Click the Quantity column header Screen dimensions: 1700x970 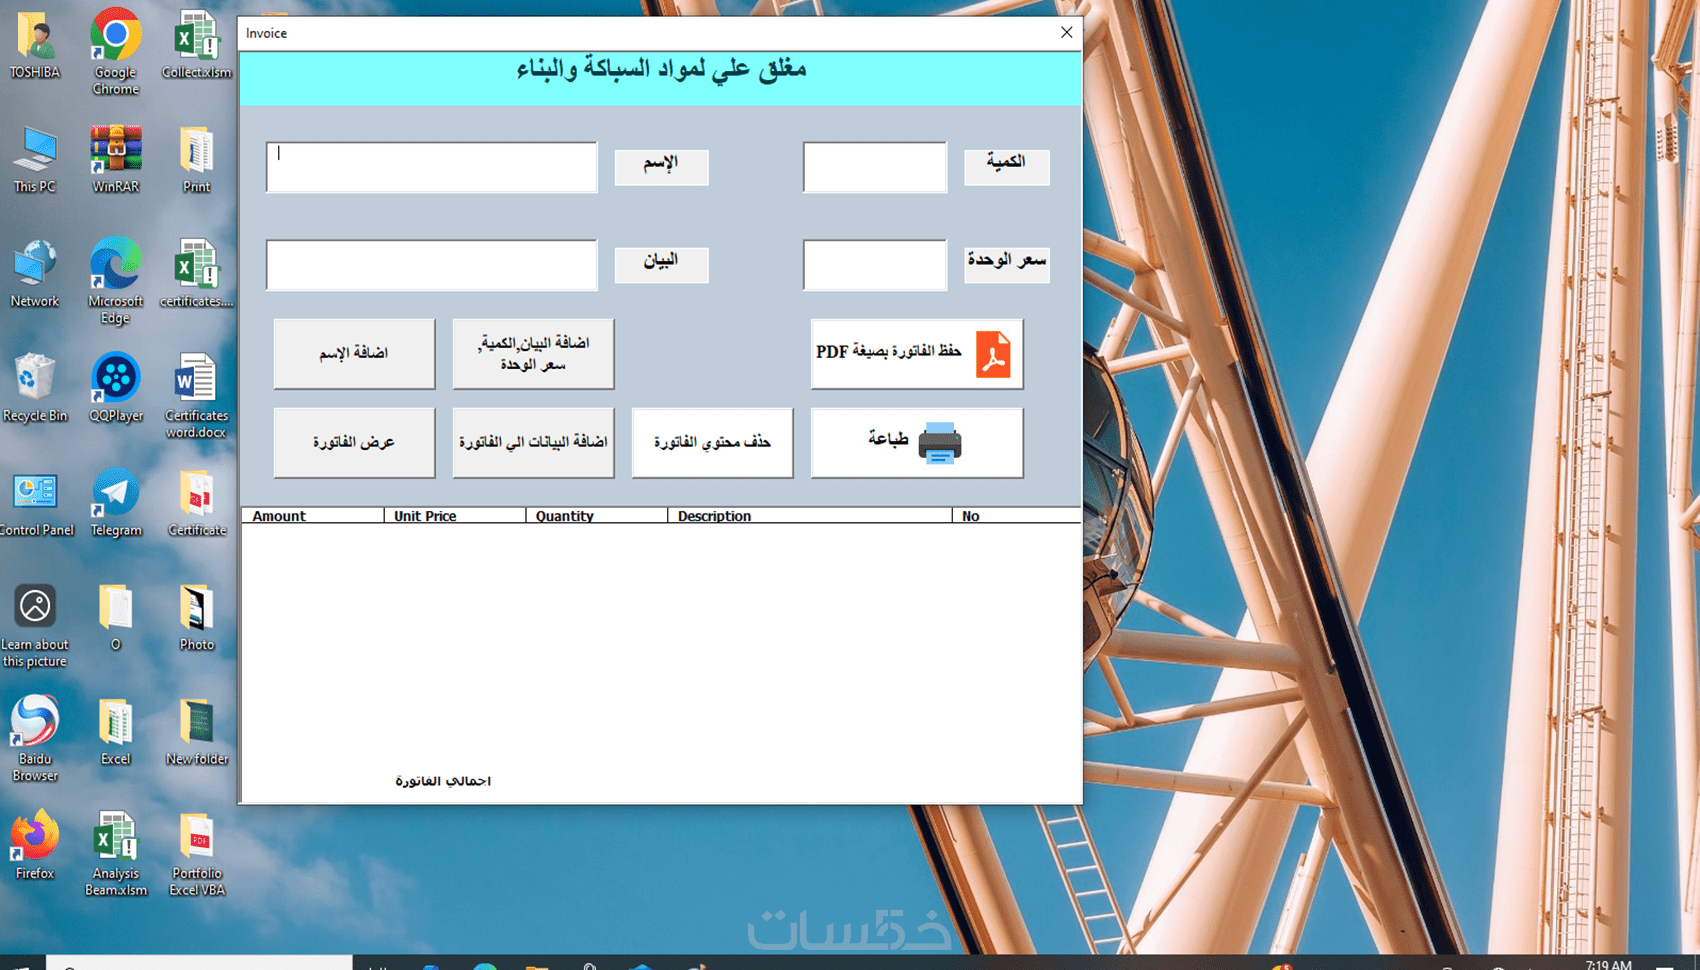(x=597, y=516)
